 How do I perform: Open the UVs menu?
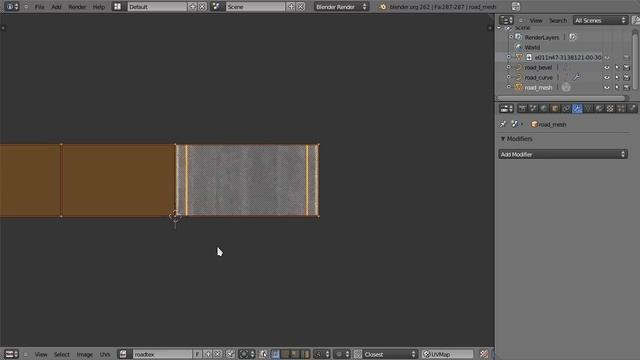[x=105, y=354]
